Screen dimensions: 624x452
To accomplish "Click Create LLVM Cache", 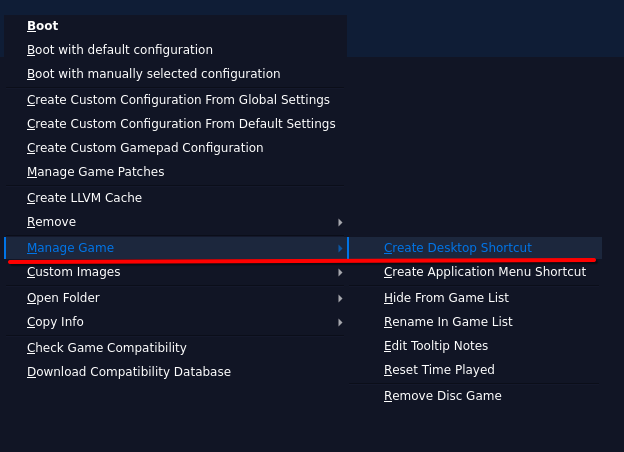I will tap(85, 198).
